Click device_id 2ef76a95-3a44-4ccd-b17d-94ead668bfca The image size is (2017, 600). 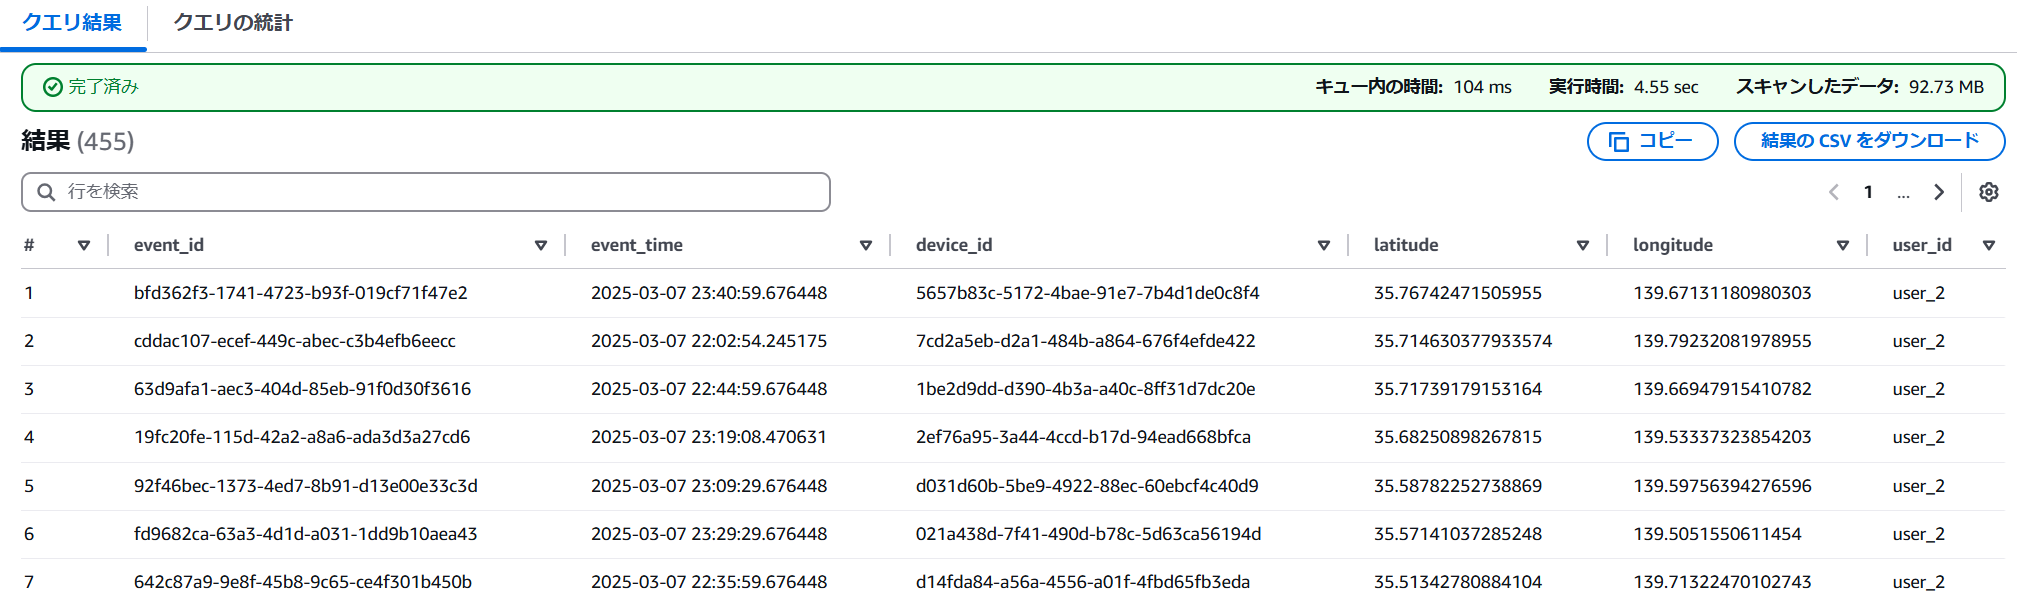click(1083, 437)
